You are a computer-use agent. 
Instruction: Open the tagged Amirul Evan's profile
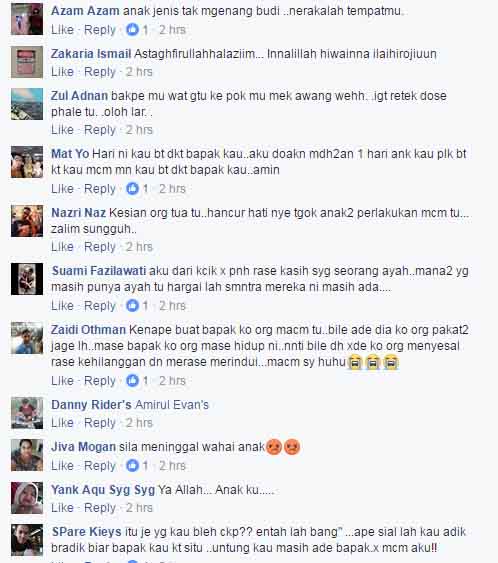[x=172, y=405]
